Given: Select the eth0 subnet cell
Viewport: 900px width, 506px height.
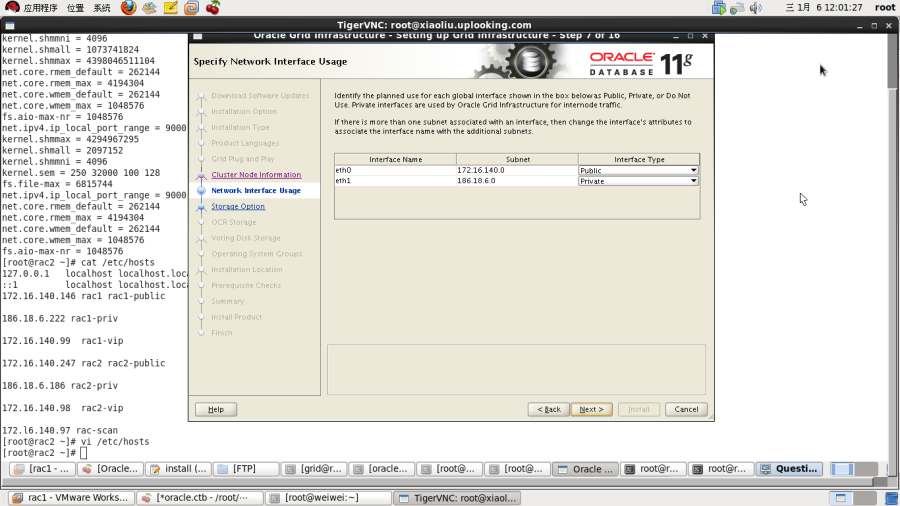Looking at the screenshot, I should (x=517, y=170).
